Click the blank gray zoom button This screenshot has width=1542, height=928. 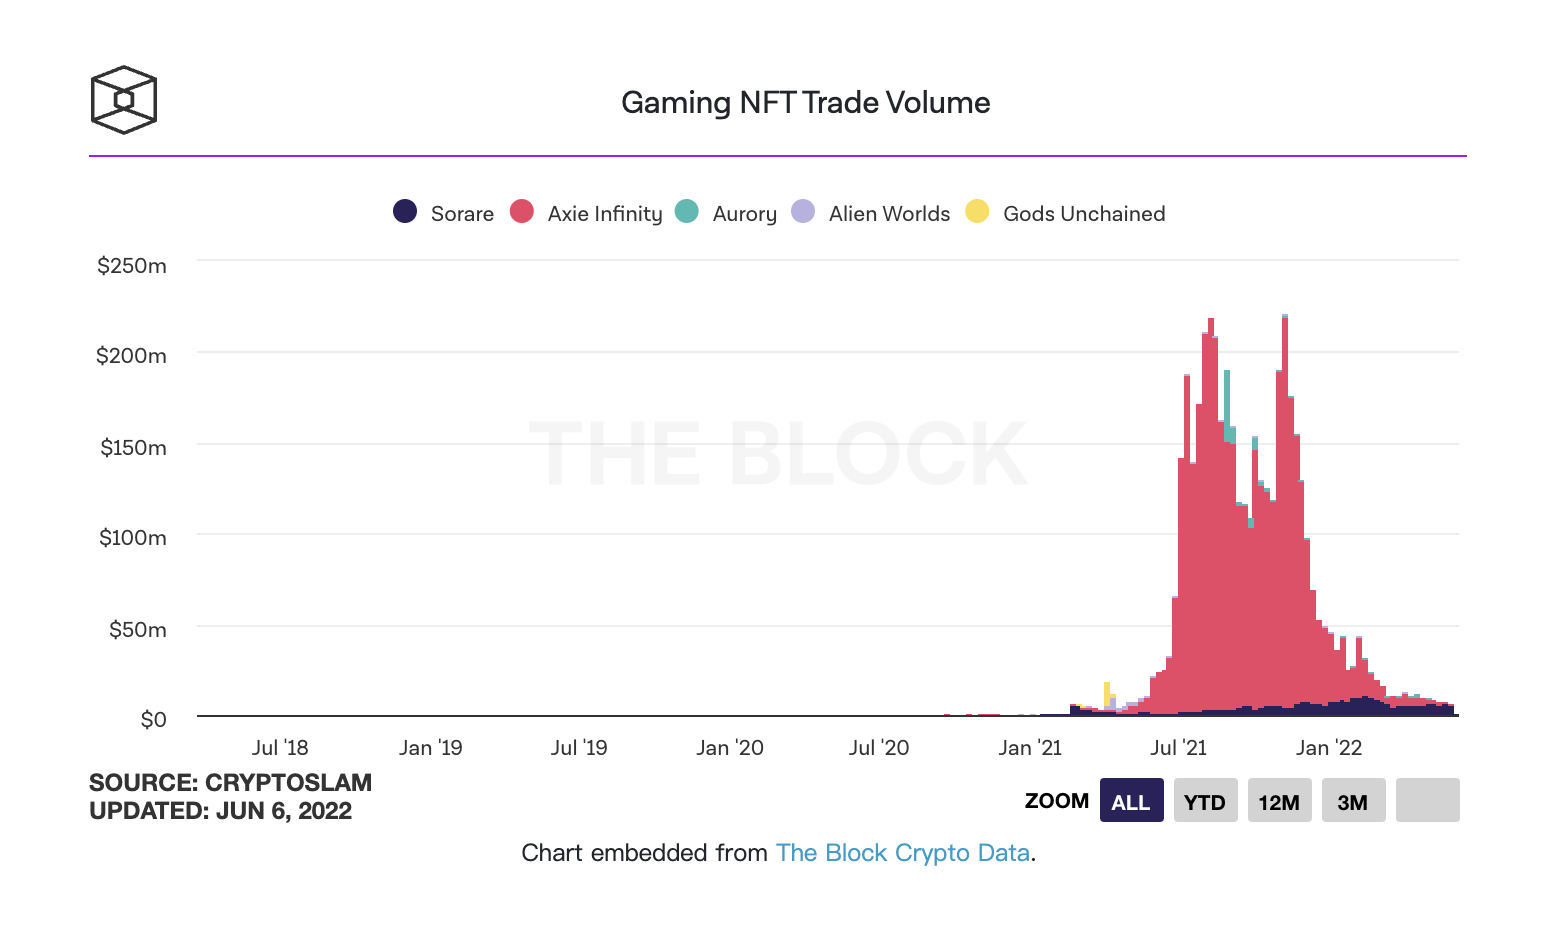tap(1427, 800)
